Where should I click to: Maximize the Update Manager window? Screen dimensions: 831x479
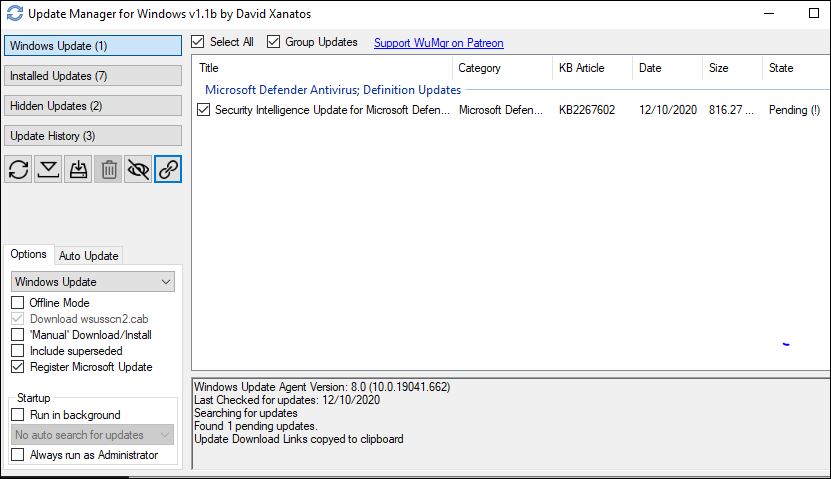click(812, 15)
